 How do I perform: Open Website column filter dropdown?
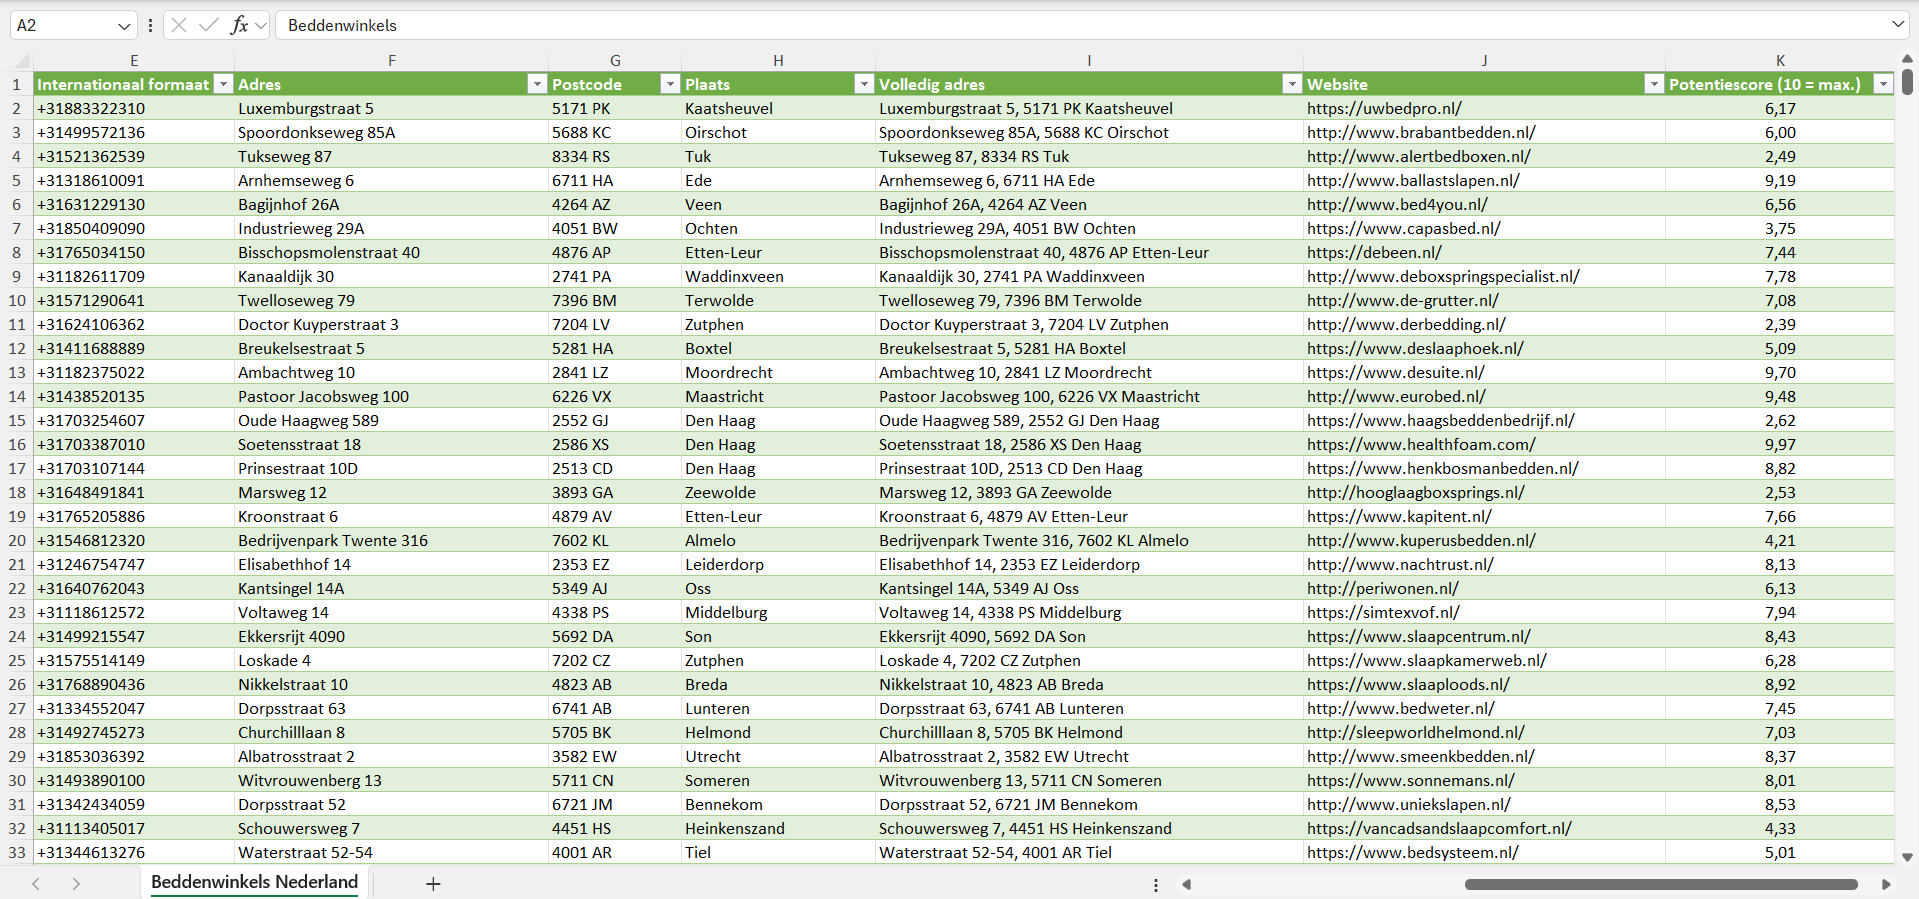coord(1654,84)
